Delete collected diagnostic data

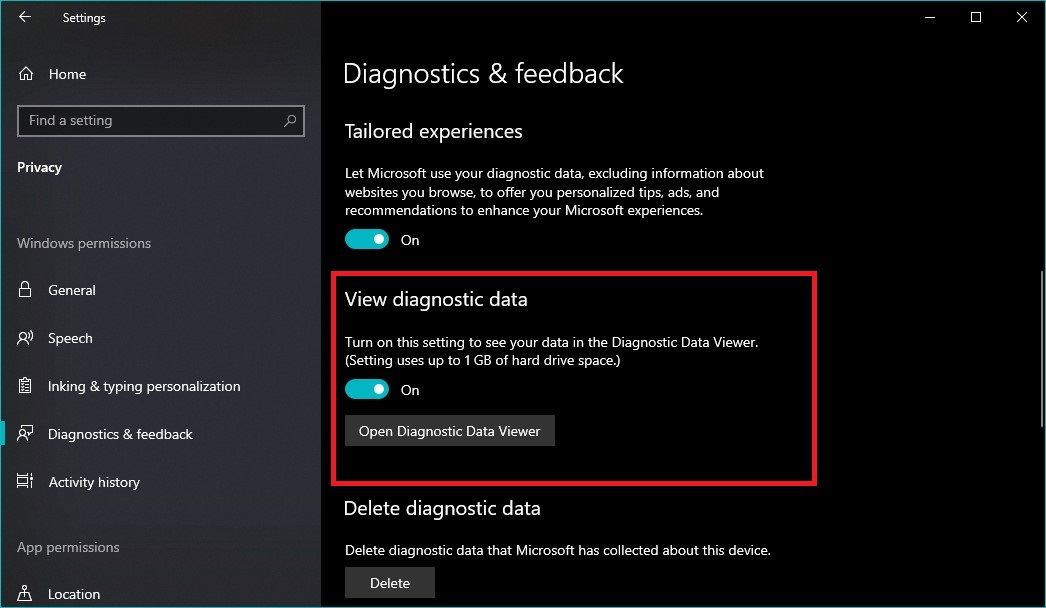[389, 582]
